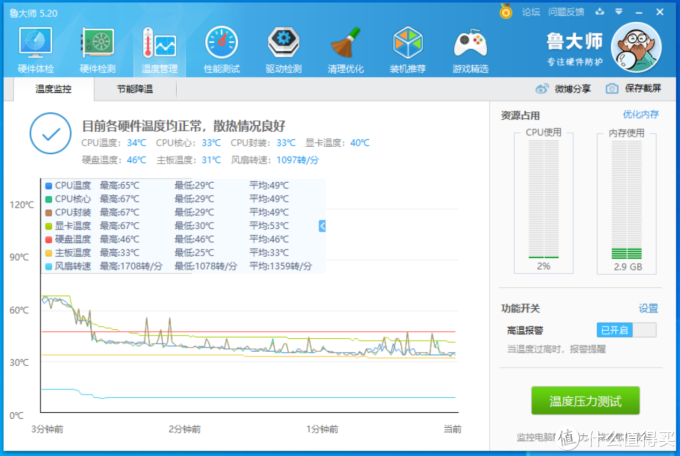
Task: Toggle the red 硬盘温度 legend swatch
Action: coord(49,239)
